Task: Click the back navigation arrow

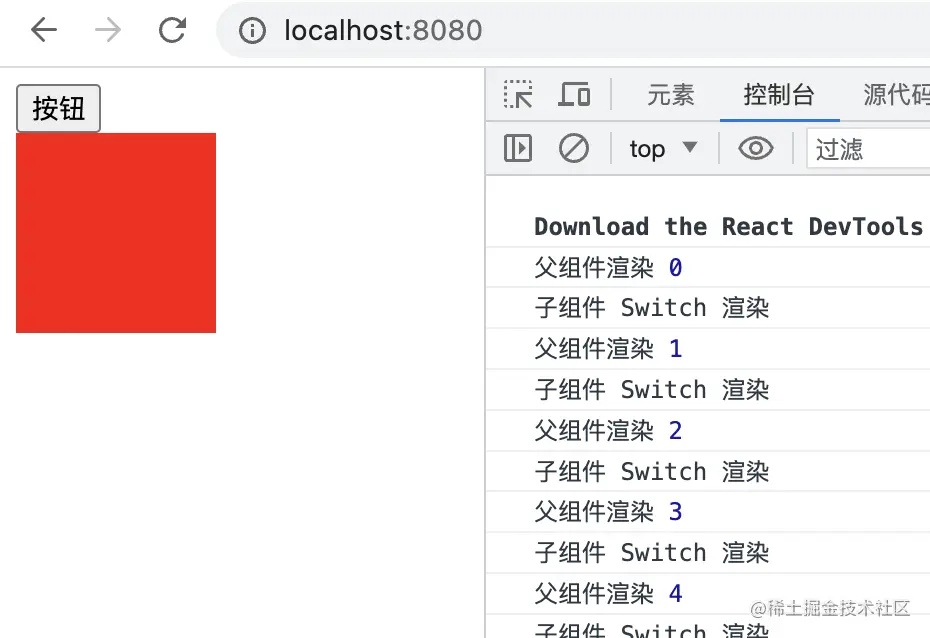Action: point(43,30)
